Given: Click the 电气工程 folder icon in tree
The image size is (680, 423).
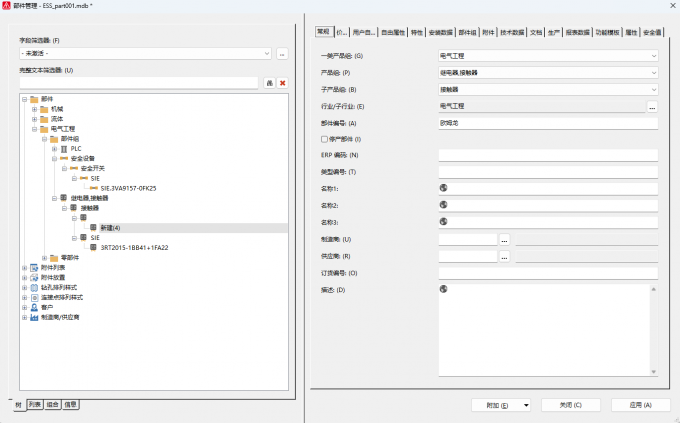Looking at the screenshot, I should point(44,129).
